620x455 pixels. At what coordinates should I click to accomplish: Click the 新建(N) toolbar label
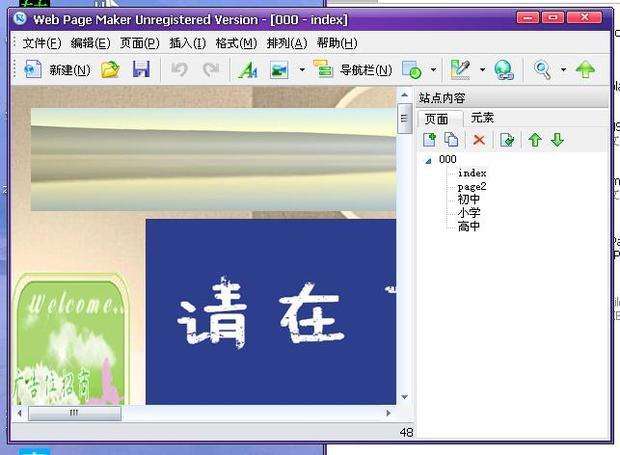point(70,70)
